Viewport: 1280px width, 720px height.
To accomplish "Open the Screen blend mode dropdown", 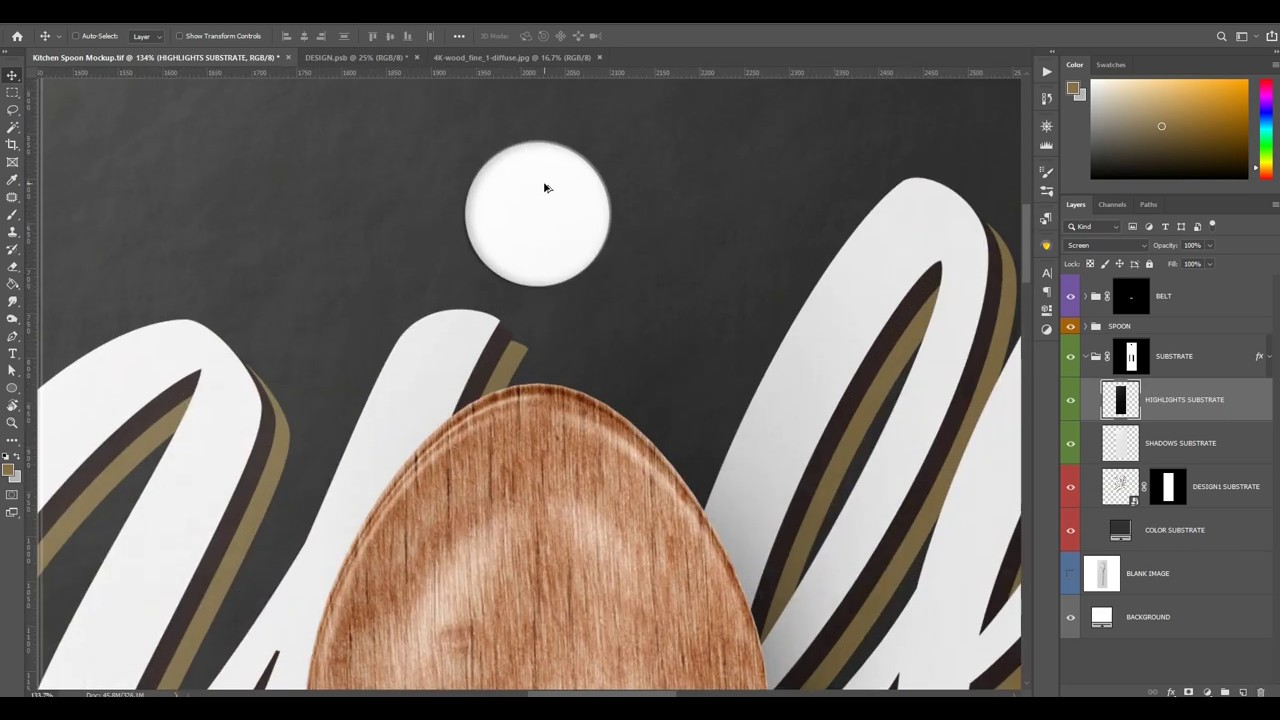I will click(1107, 245).
